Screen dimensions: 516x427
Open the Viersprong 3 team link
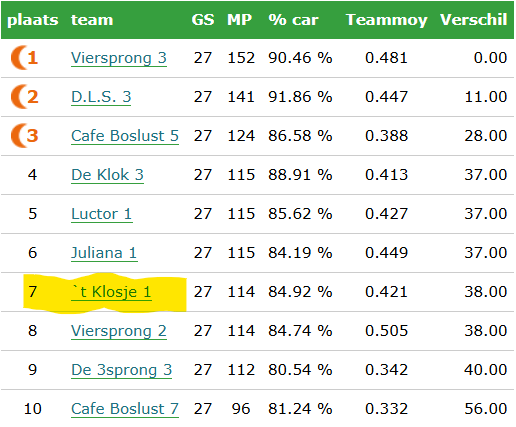pyautogui.click(x=119, y=58)
